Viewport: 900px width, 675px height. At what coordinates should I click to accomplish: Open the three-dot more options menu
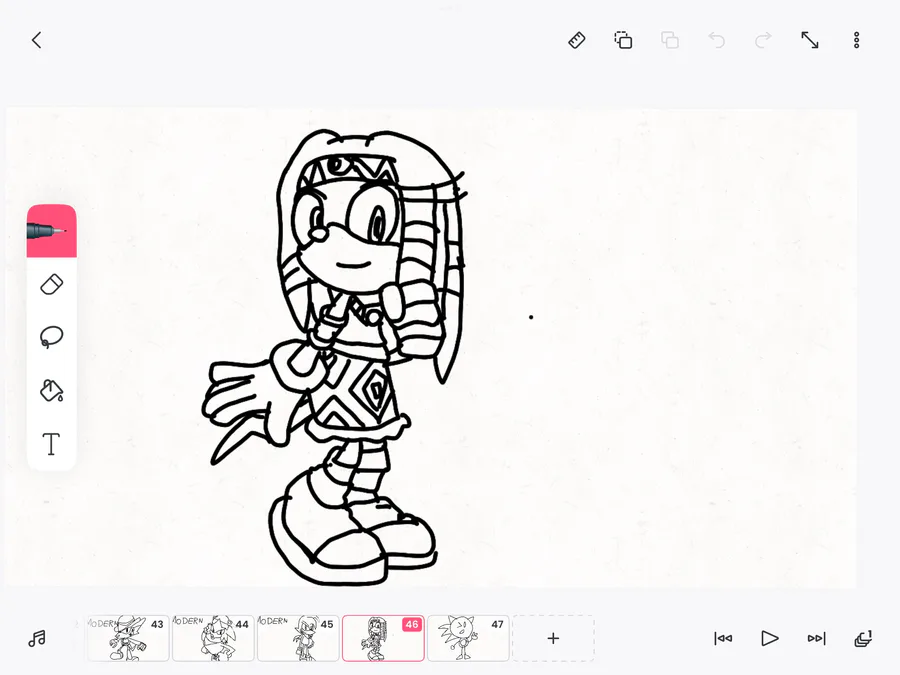click(856, 40)
